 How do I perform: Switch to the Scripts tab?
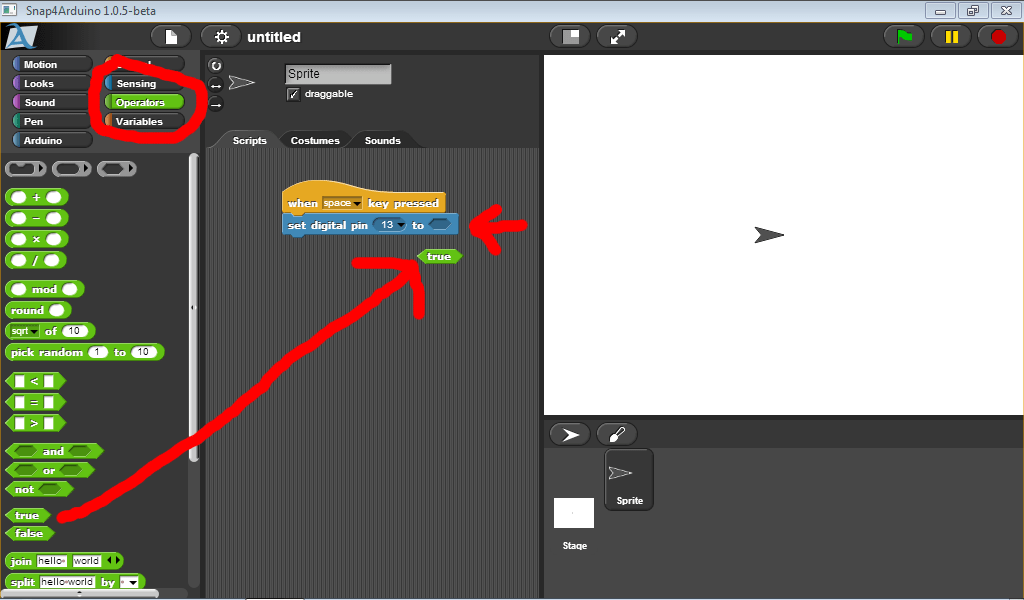click(x=249, y=140)
